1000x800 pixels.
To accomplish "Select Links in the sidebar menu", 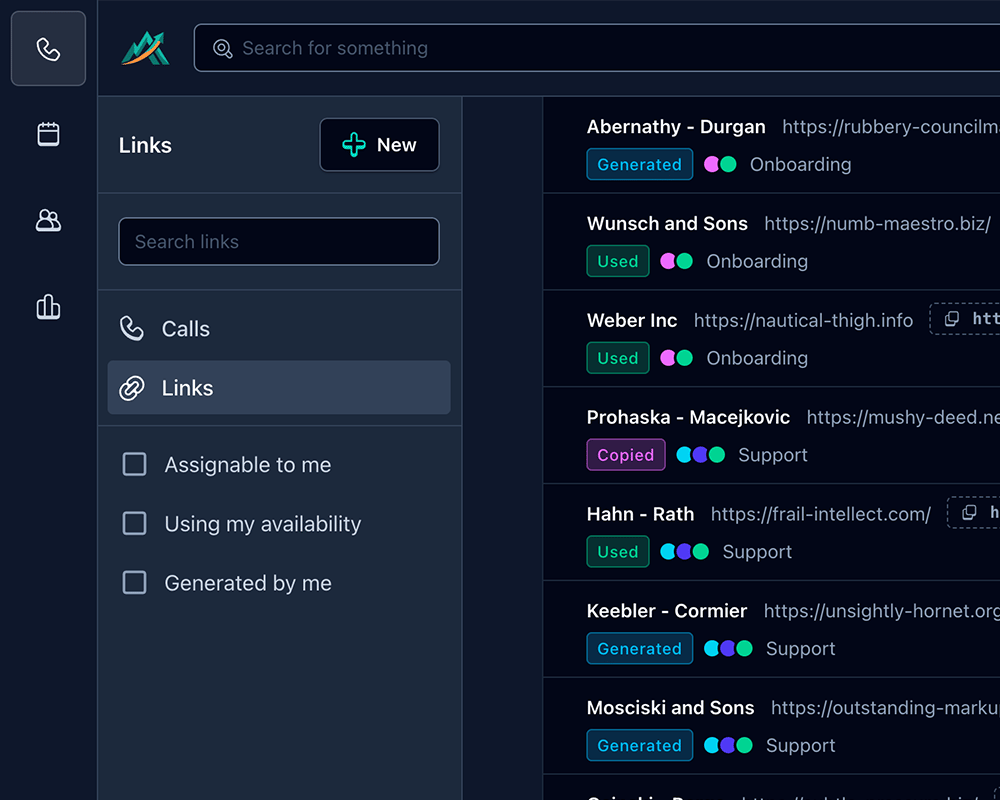I will pyautogui.click(x=279, y=388).
